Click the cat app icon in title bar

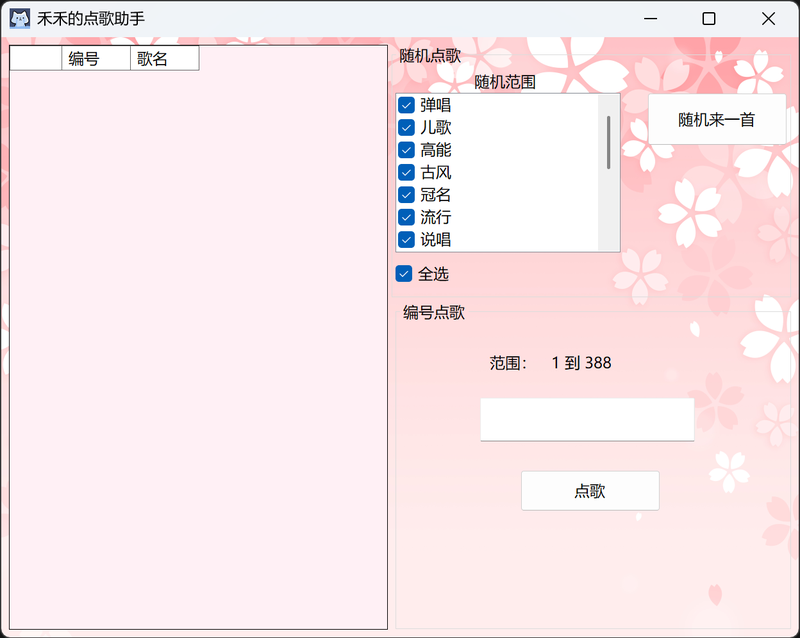point(20,19)
